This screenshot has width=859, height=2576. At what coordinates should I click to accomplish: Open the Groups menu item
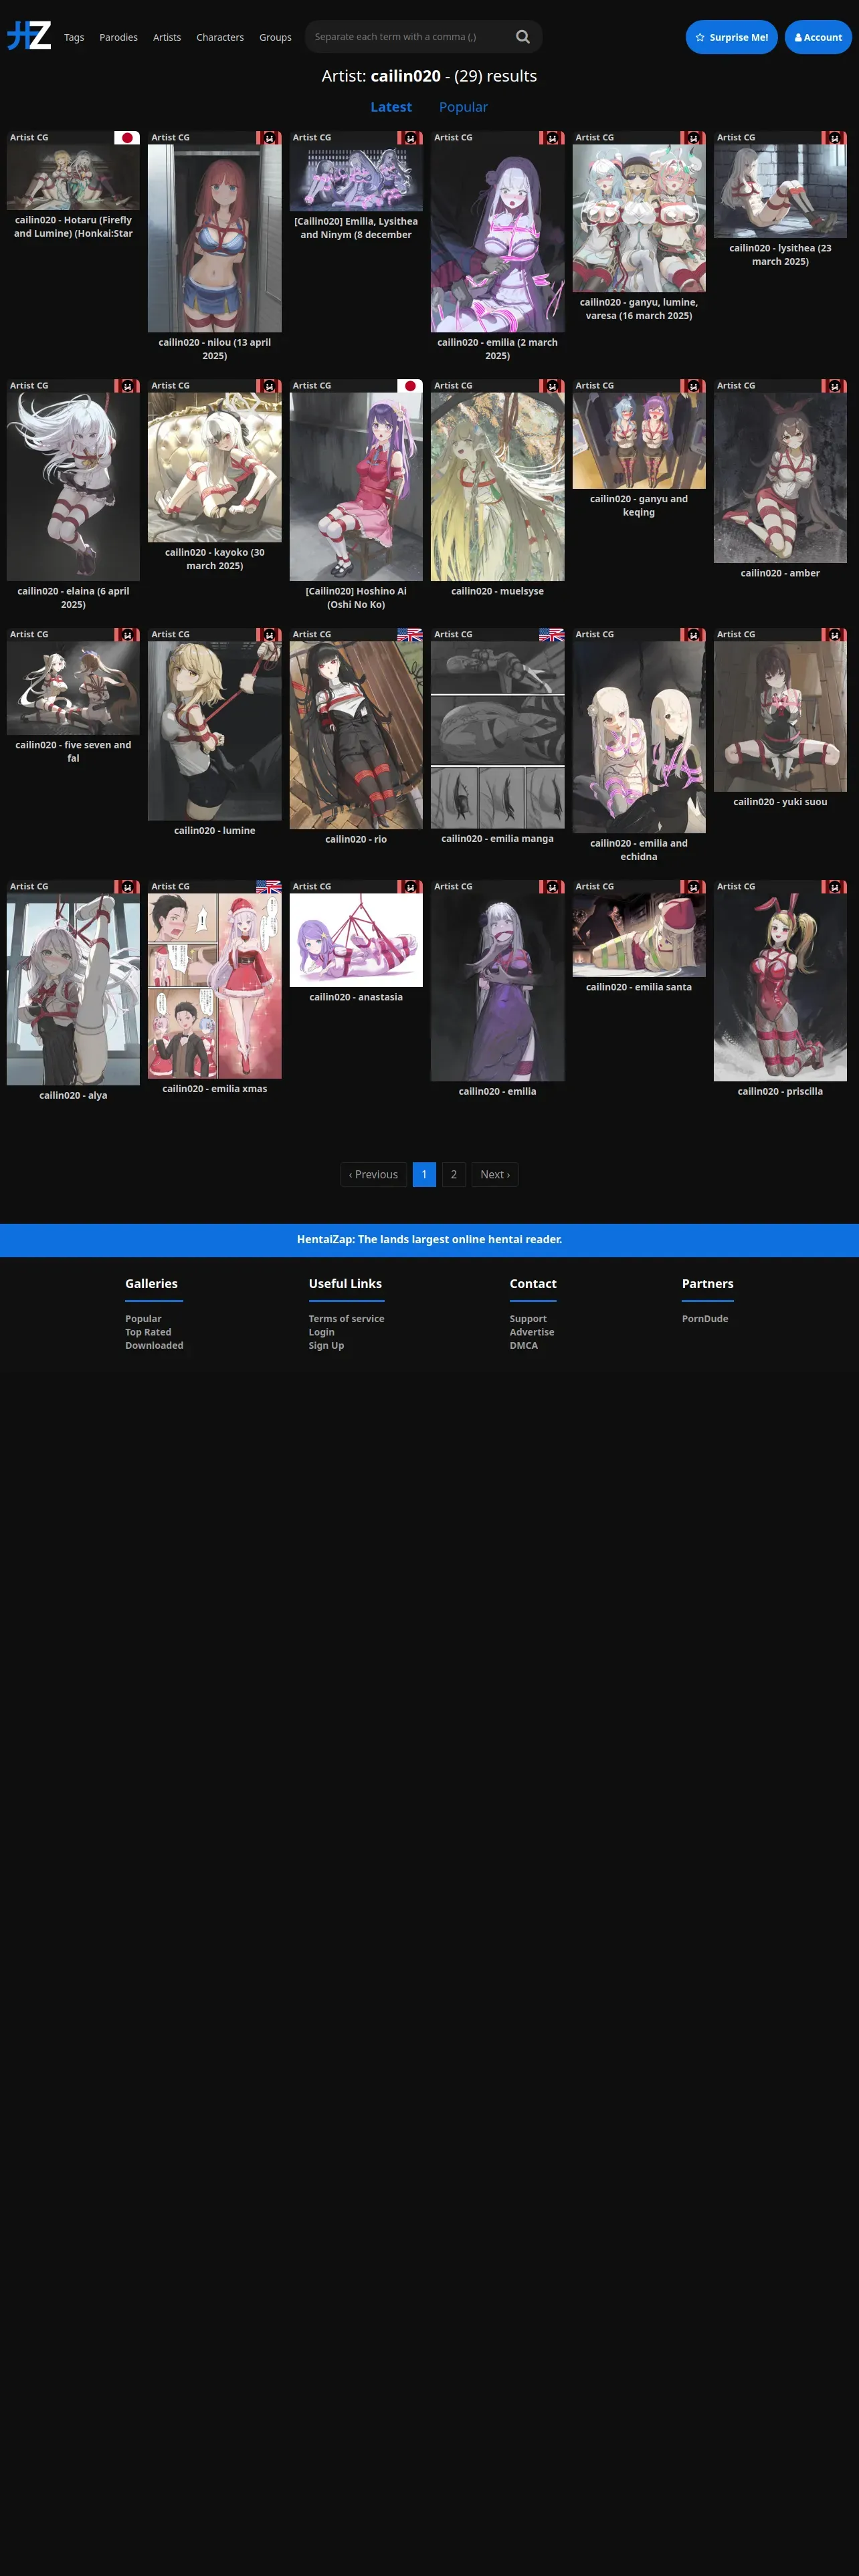tap(275, 37)
